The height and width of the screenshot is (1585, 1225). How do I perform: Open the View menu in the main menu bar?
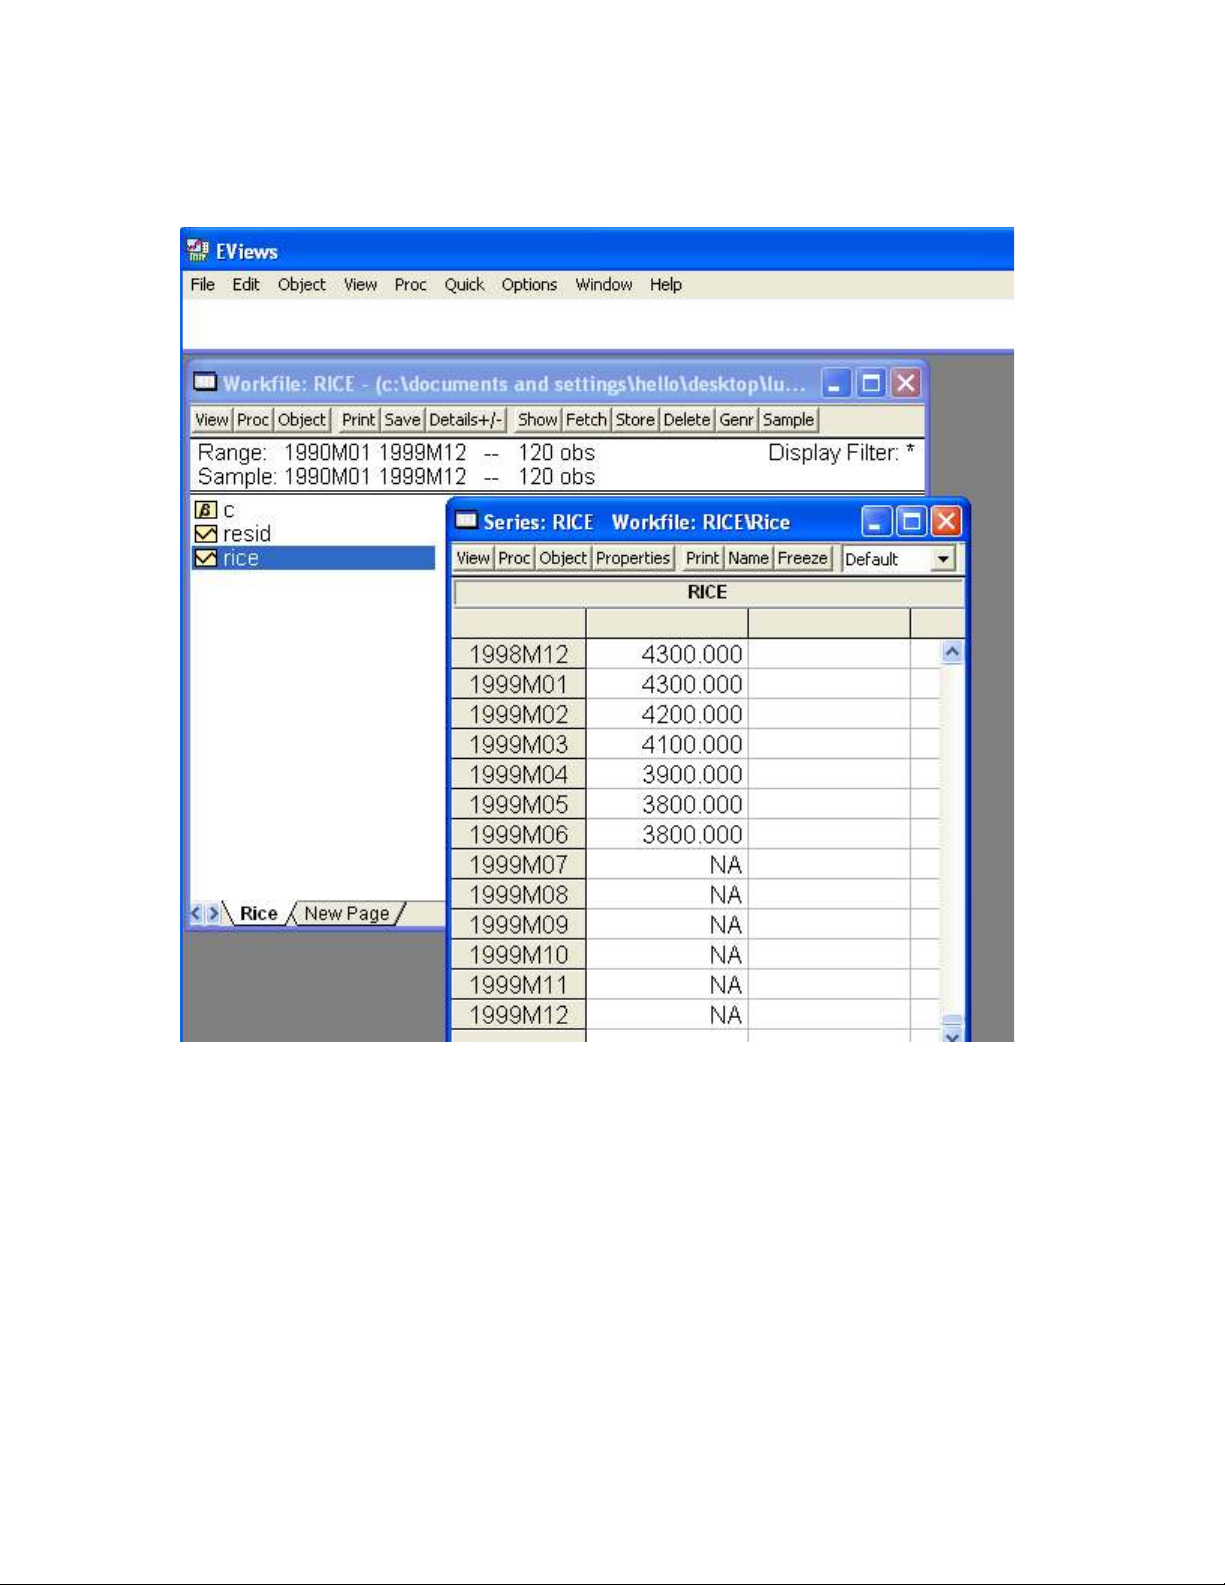[360, 284]
